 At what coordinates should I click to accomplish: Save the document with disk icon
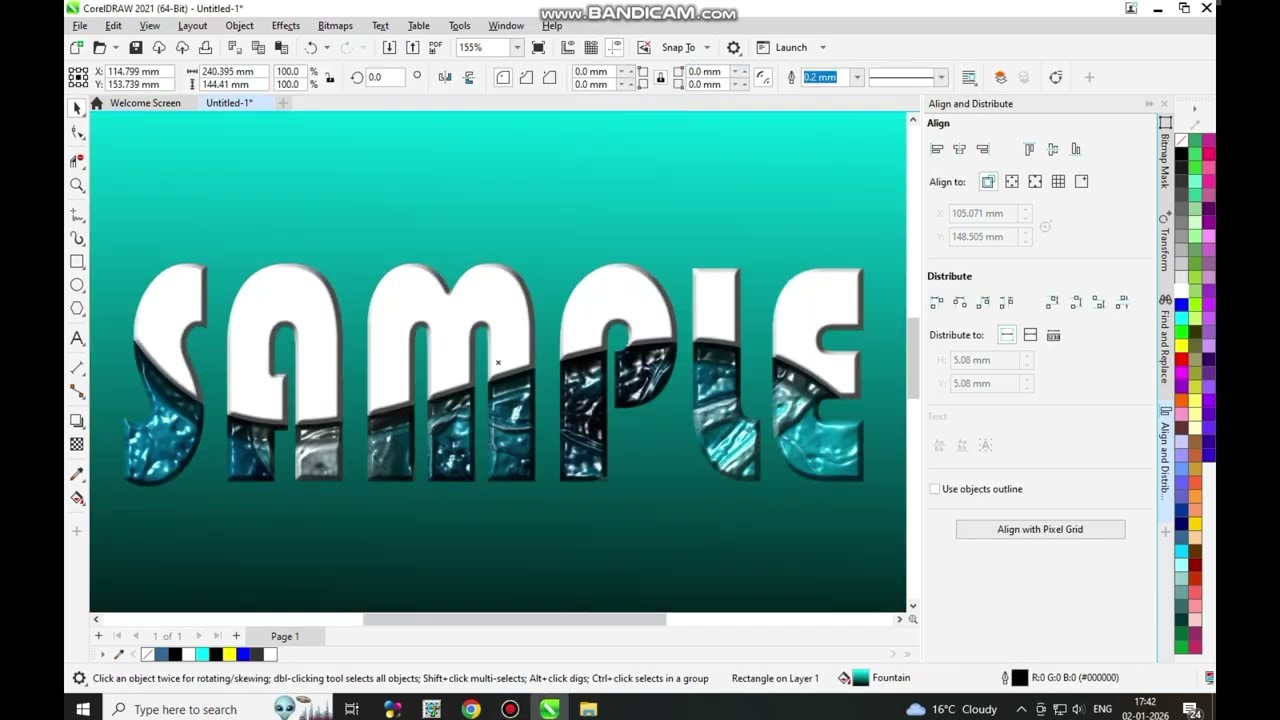click(135, 47)
